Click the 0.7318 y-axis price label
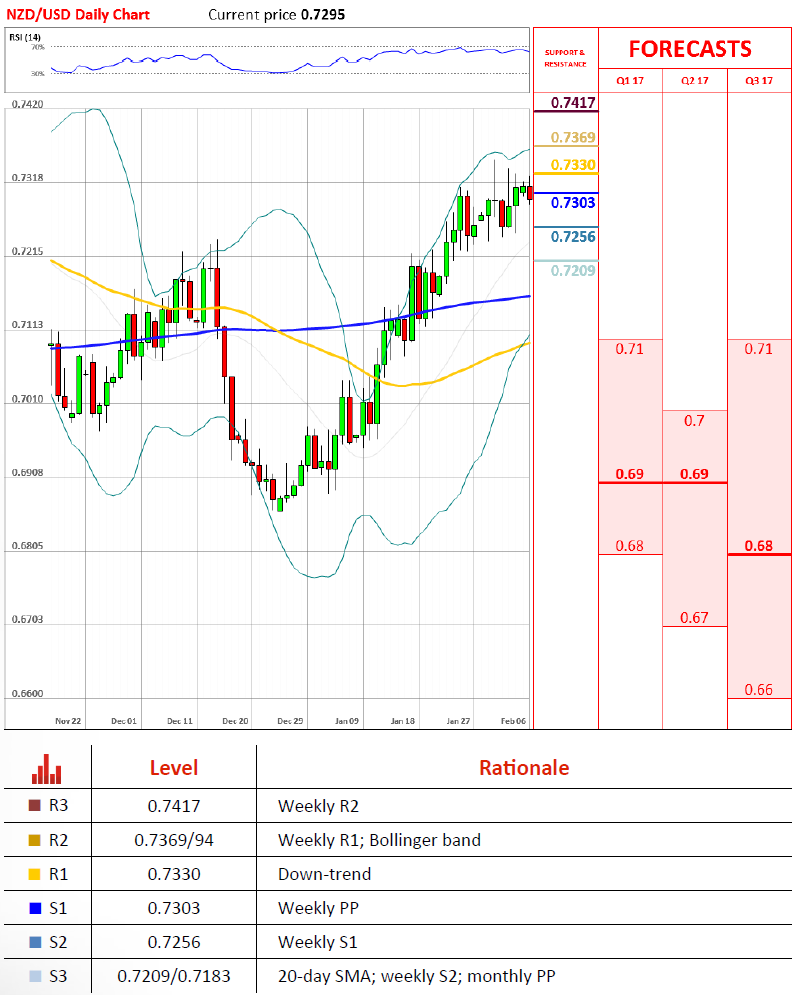 pyautogui.click(x=28, y=178)
